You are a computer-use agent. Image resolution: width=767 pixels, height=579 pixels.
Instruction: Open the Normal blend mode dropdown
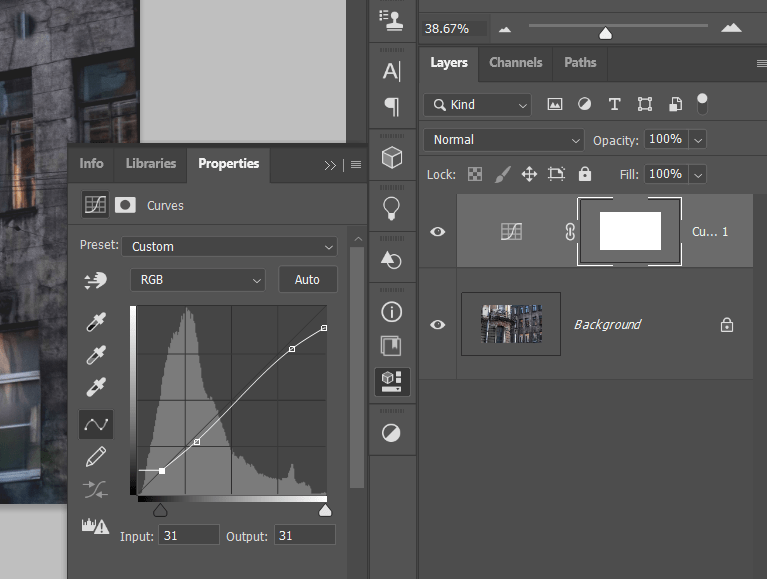click(504, 140)
